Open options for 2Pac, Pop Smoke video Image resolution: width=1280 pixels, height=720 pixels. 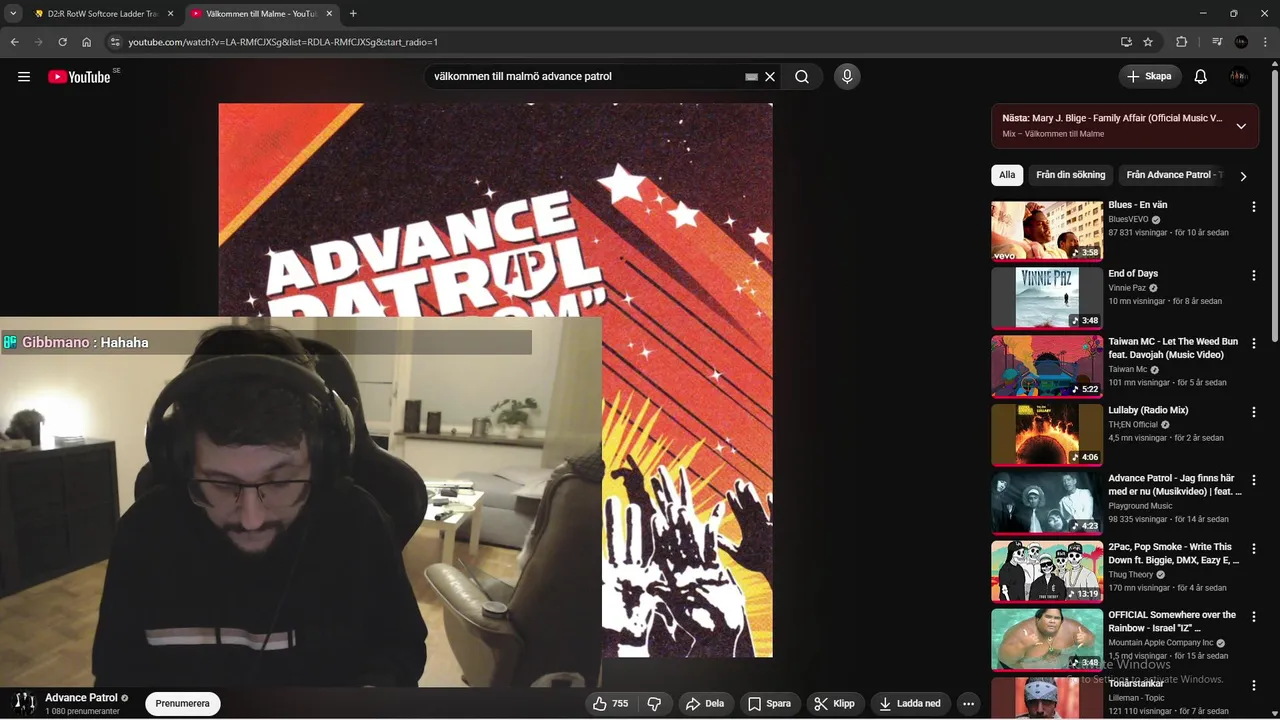point(1254,548)
